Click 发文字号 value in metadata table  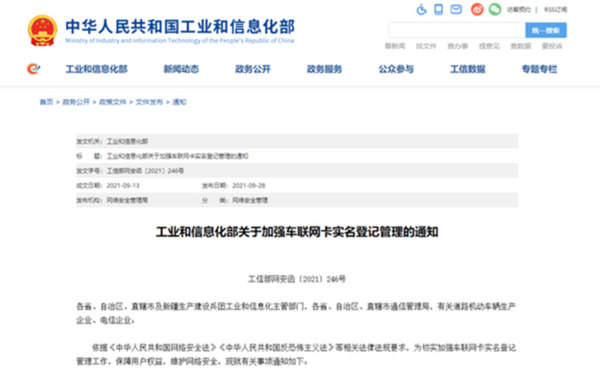(145, 171)
